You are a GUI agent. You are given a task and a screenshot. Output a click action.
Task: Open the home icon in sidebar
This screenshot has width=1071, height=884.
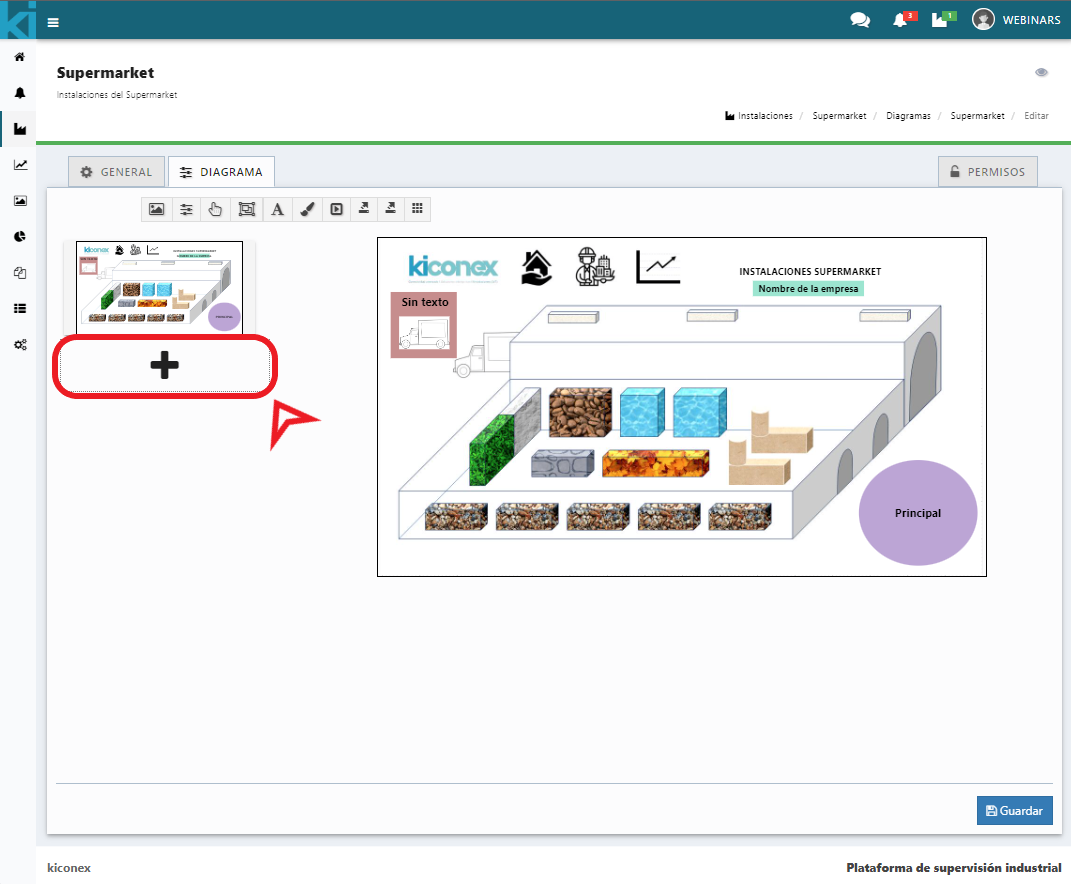point(19,57)
